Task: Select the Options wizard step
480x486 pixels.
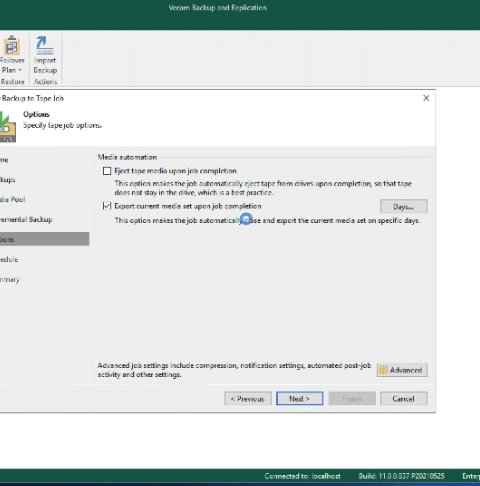Action: (44, 239)
